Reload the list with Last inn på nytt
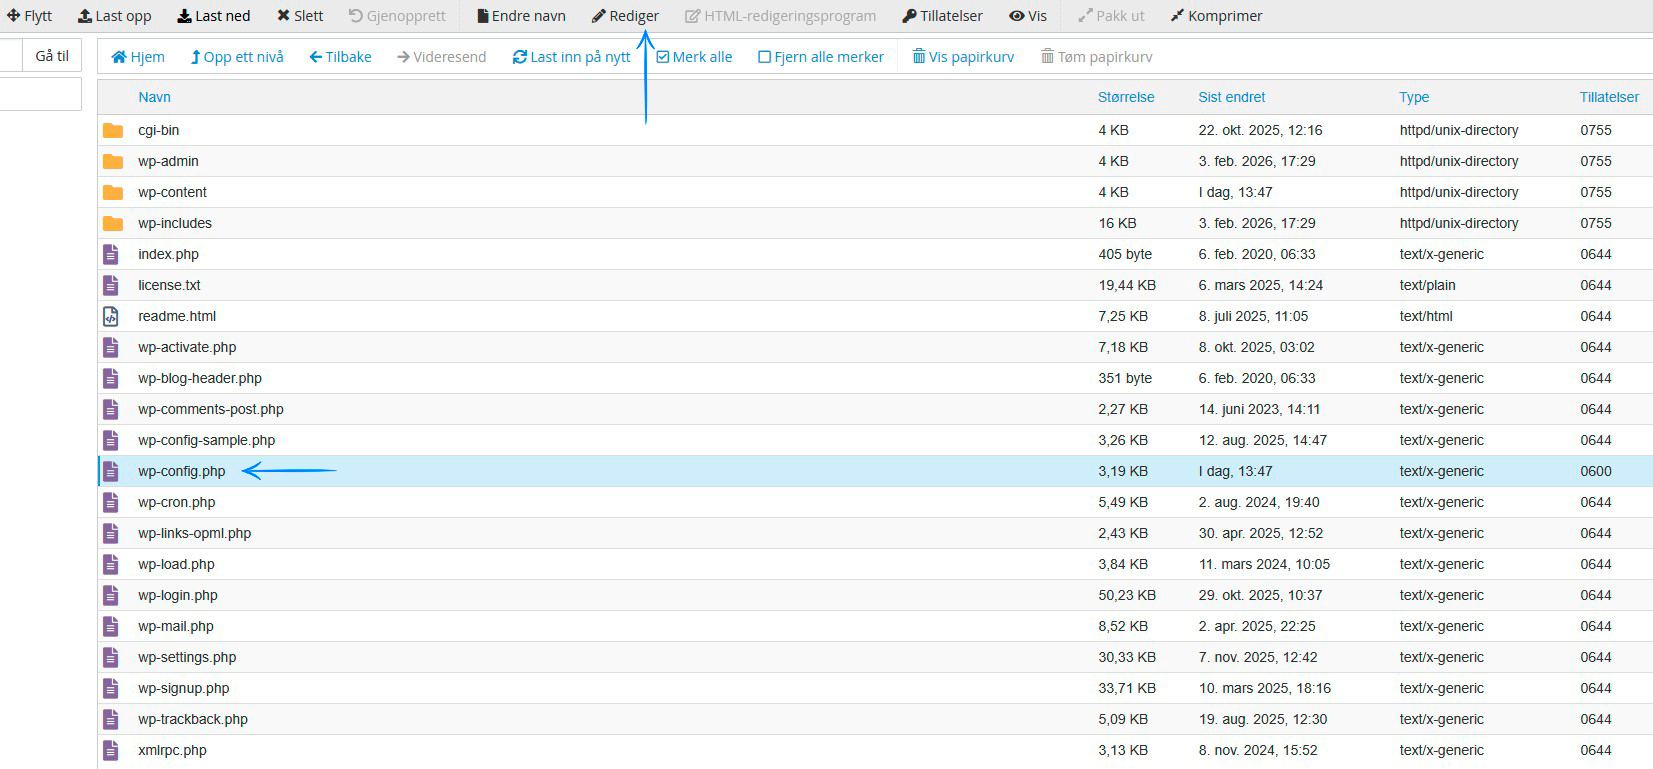 point(572,57)
